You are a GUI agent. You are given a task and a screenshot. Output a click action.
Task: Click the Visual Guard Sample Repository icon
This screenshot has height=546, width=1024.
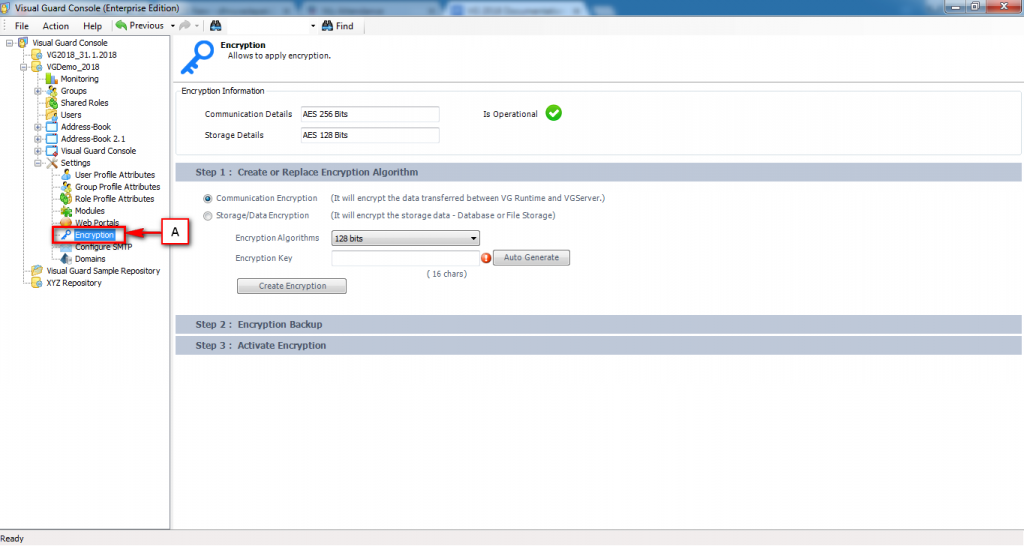[37, 271]
